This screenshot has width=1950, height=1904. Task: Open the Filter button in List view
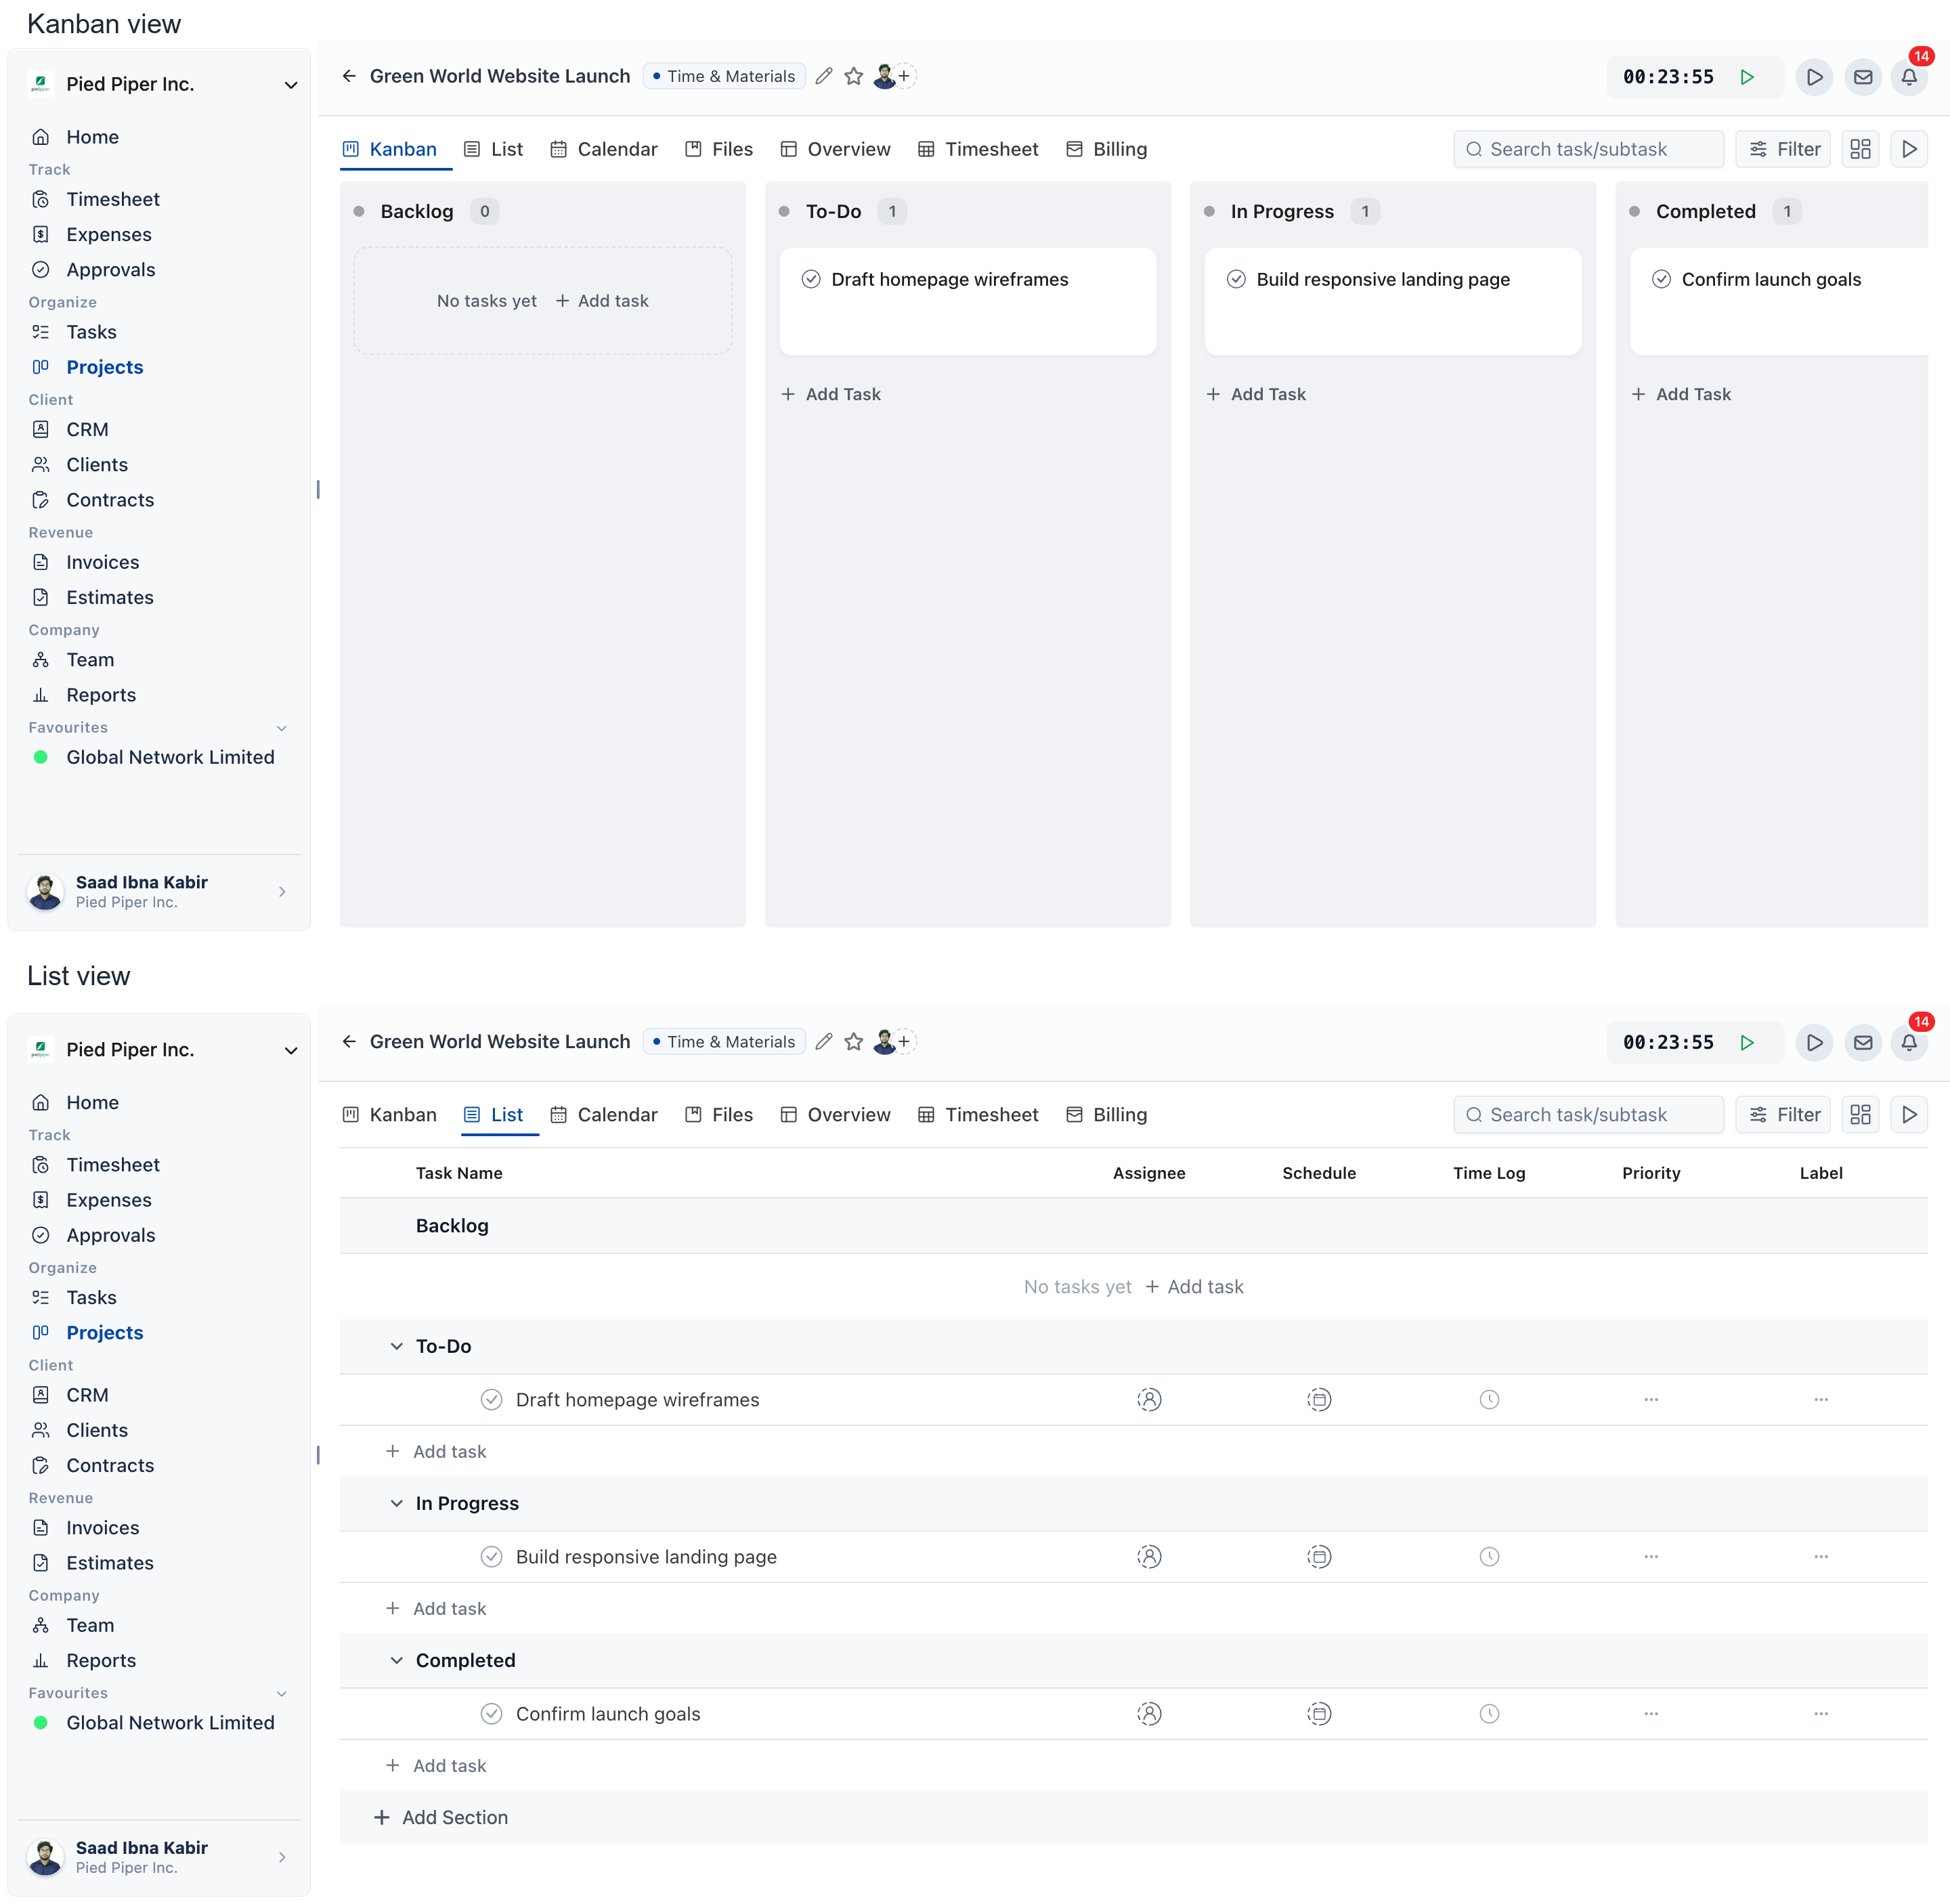1783,1114
